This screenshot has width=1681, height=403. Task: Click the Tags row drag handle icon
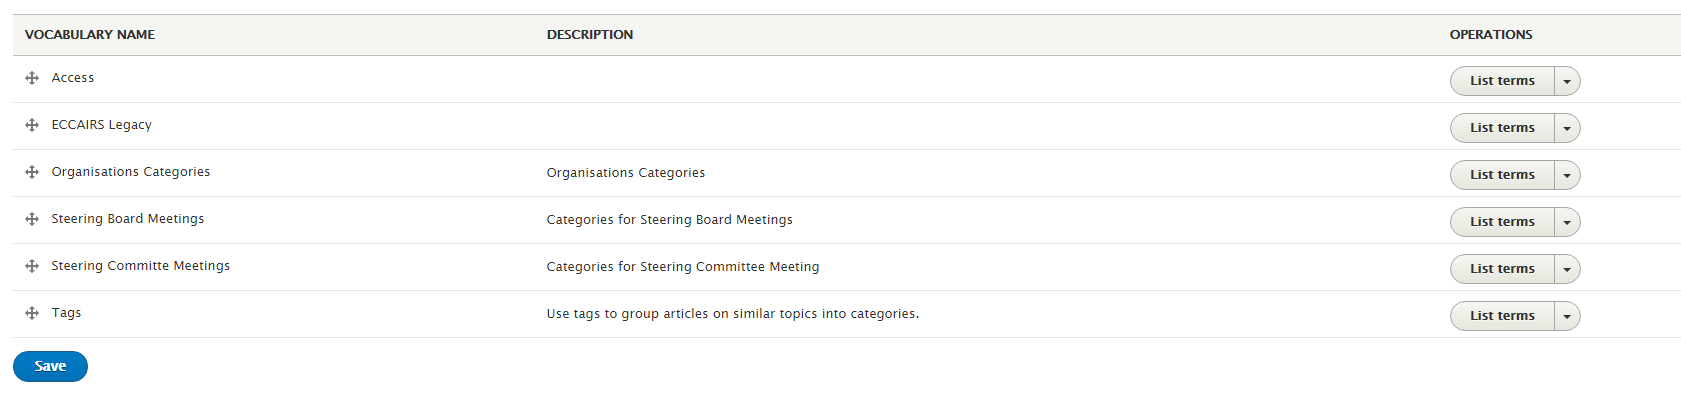coord(32,313)
